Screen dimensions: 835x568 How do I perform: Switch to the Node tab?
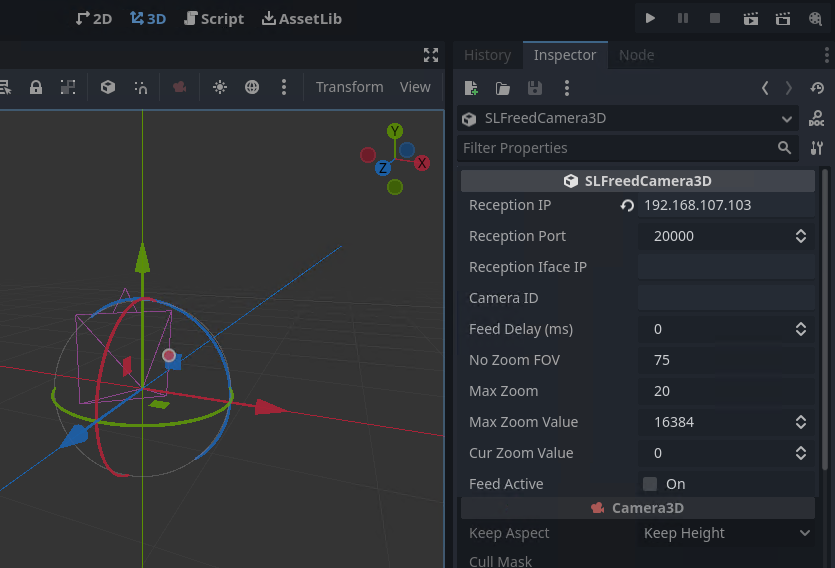click(x=636, y=55)
